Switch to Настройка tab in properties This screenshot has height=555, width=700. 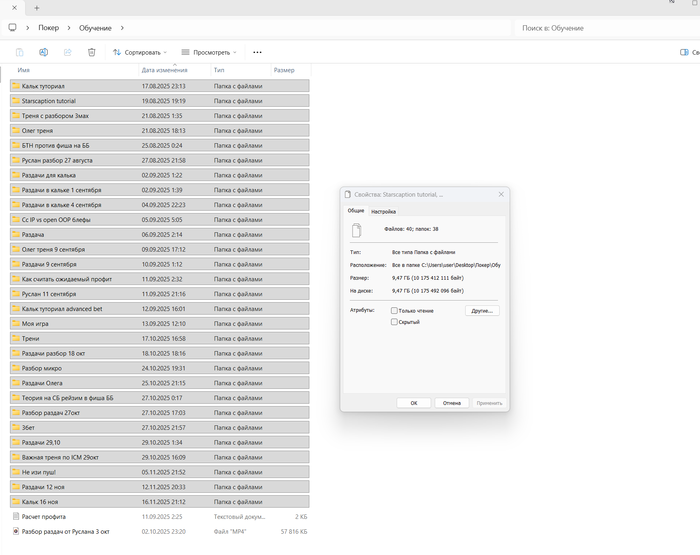383,212
